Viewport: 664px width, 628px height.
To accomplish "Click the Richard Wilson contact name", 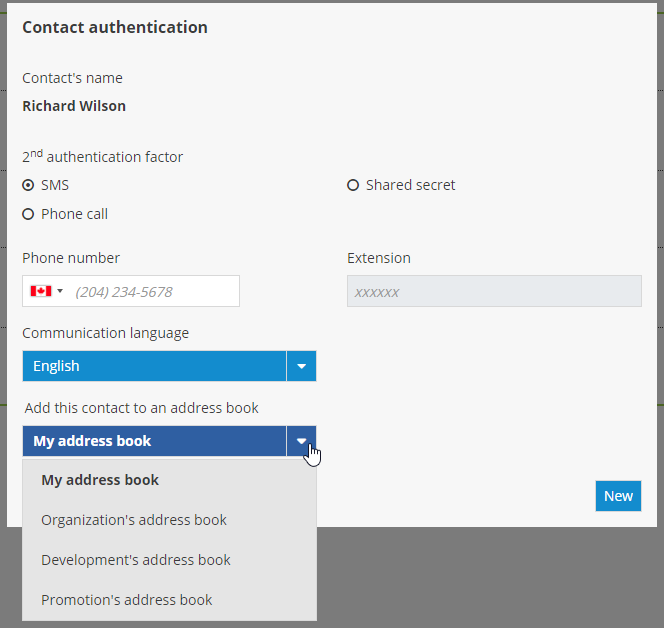I will pyautogui.click(x=74, y=106).
